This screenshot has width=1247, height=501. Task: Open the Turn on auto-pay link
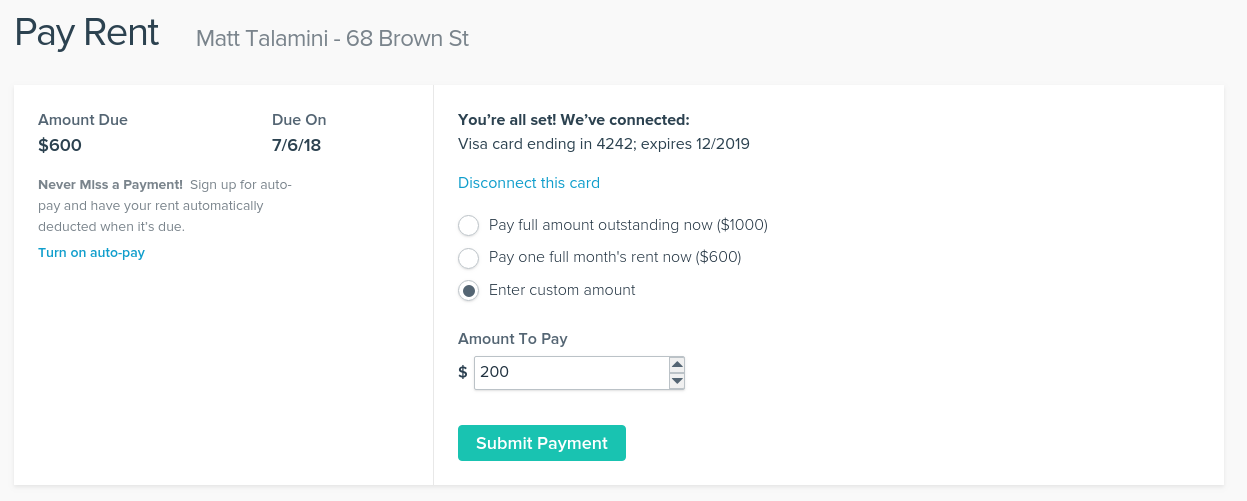click(91, 253)
